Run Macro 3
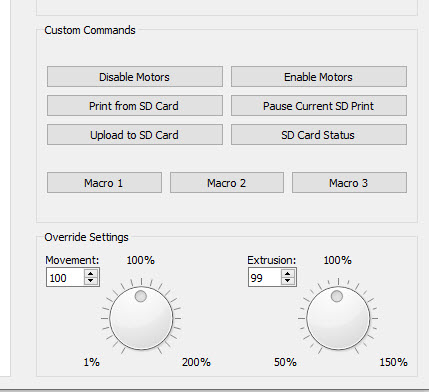The image size is (429, 392). click(x=349, y=183)
